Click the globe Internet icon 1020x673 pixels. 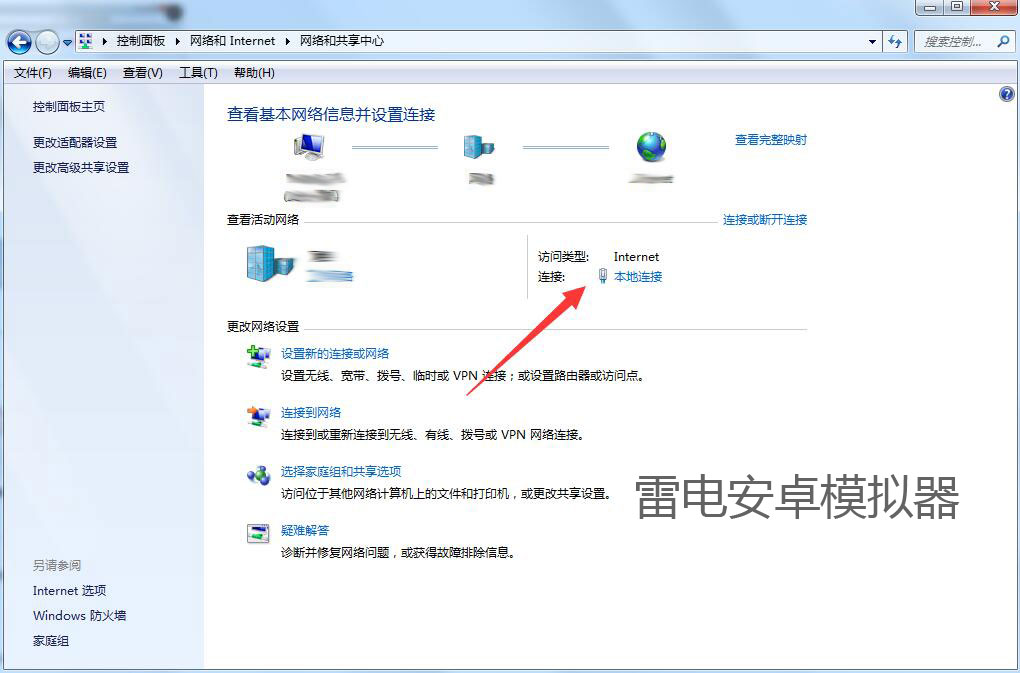pyautogui.click(x=651, y=147)
